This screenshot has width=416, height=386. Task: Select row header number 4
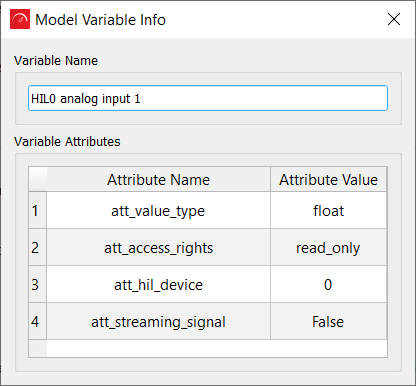pos(38,321)
